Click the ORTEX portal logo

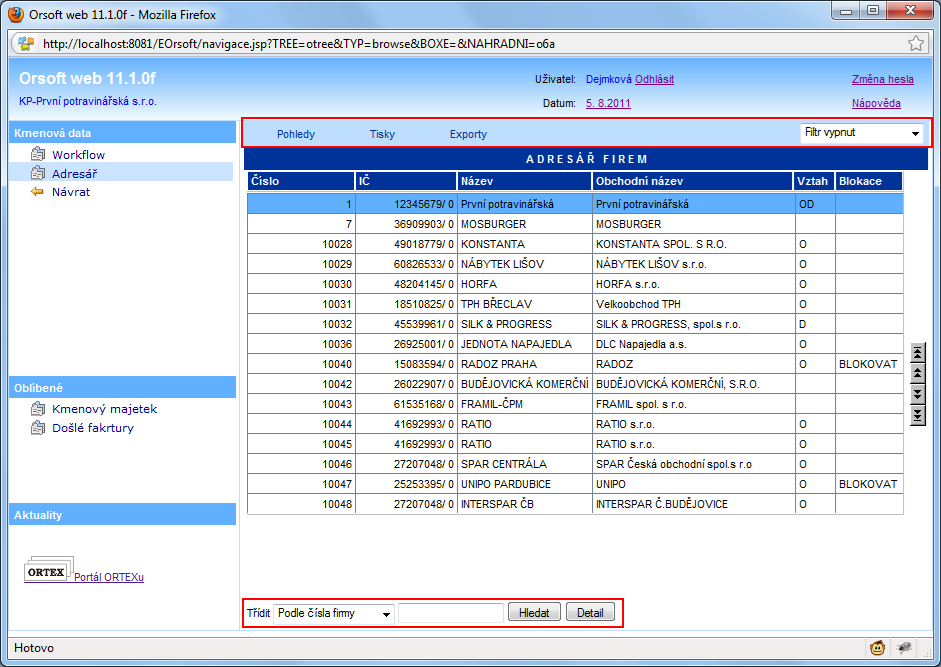(47, 573)
